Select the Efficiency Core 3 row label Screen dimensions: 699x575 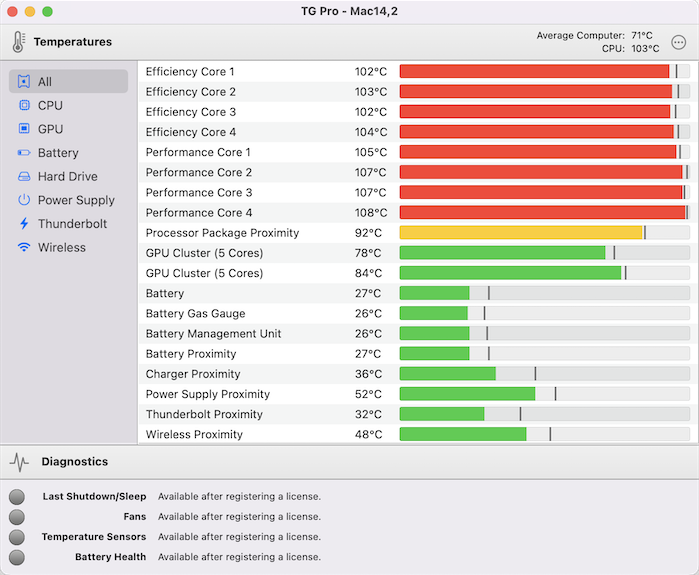coord(190,112)
